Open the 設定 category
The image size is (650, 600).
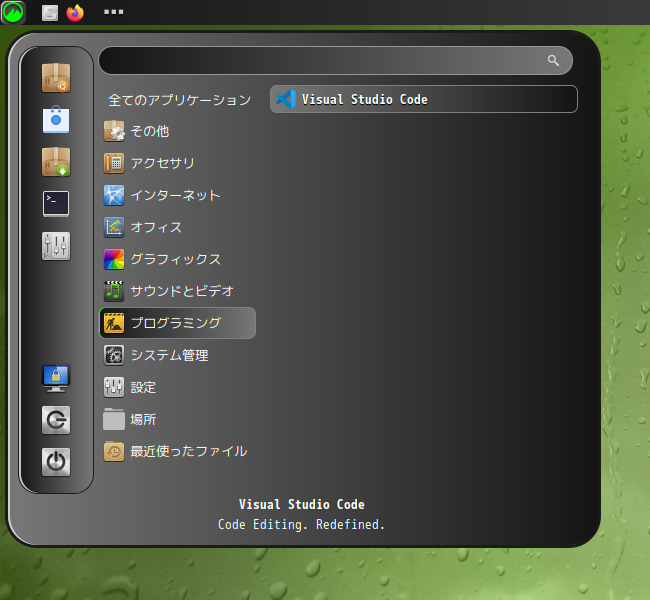pos(177,387)
